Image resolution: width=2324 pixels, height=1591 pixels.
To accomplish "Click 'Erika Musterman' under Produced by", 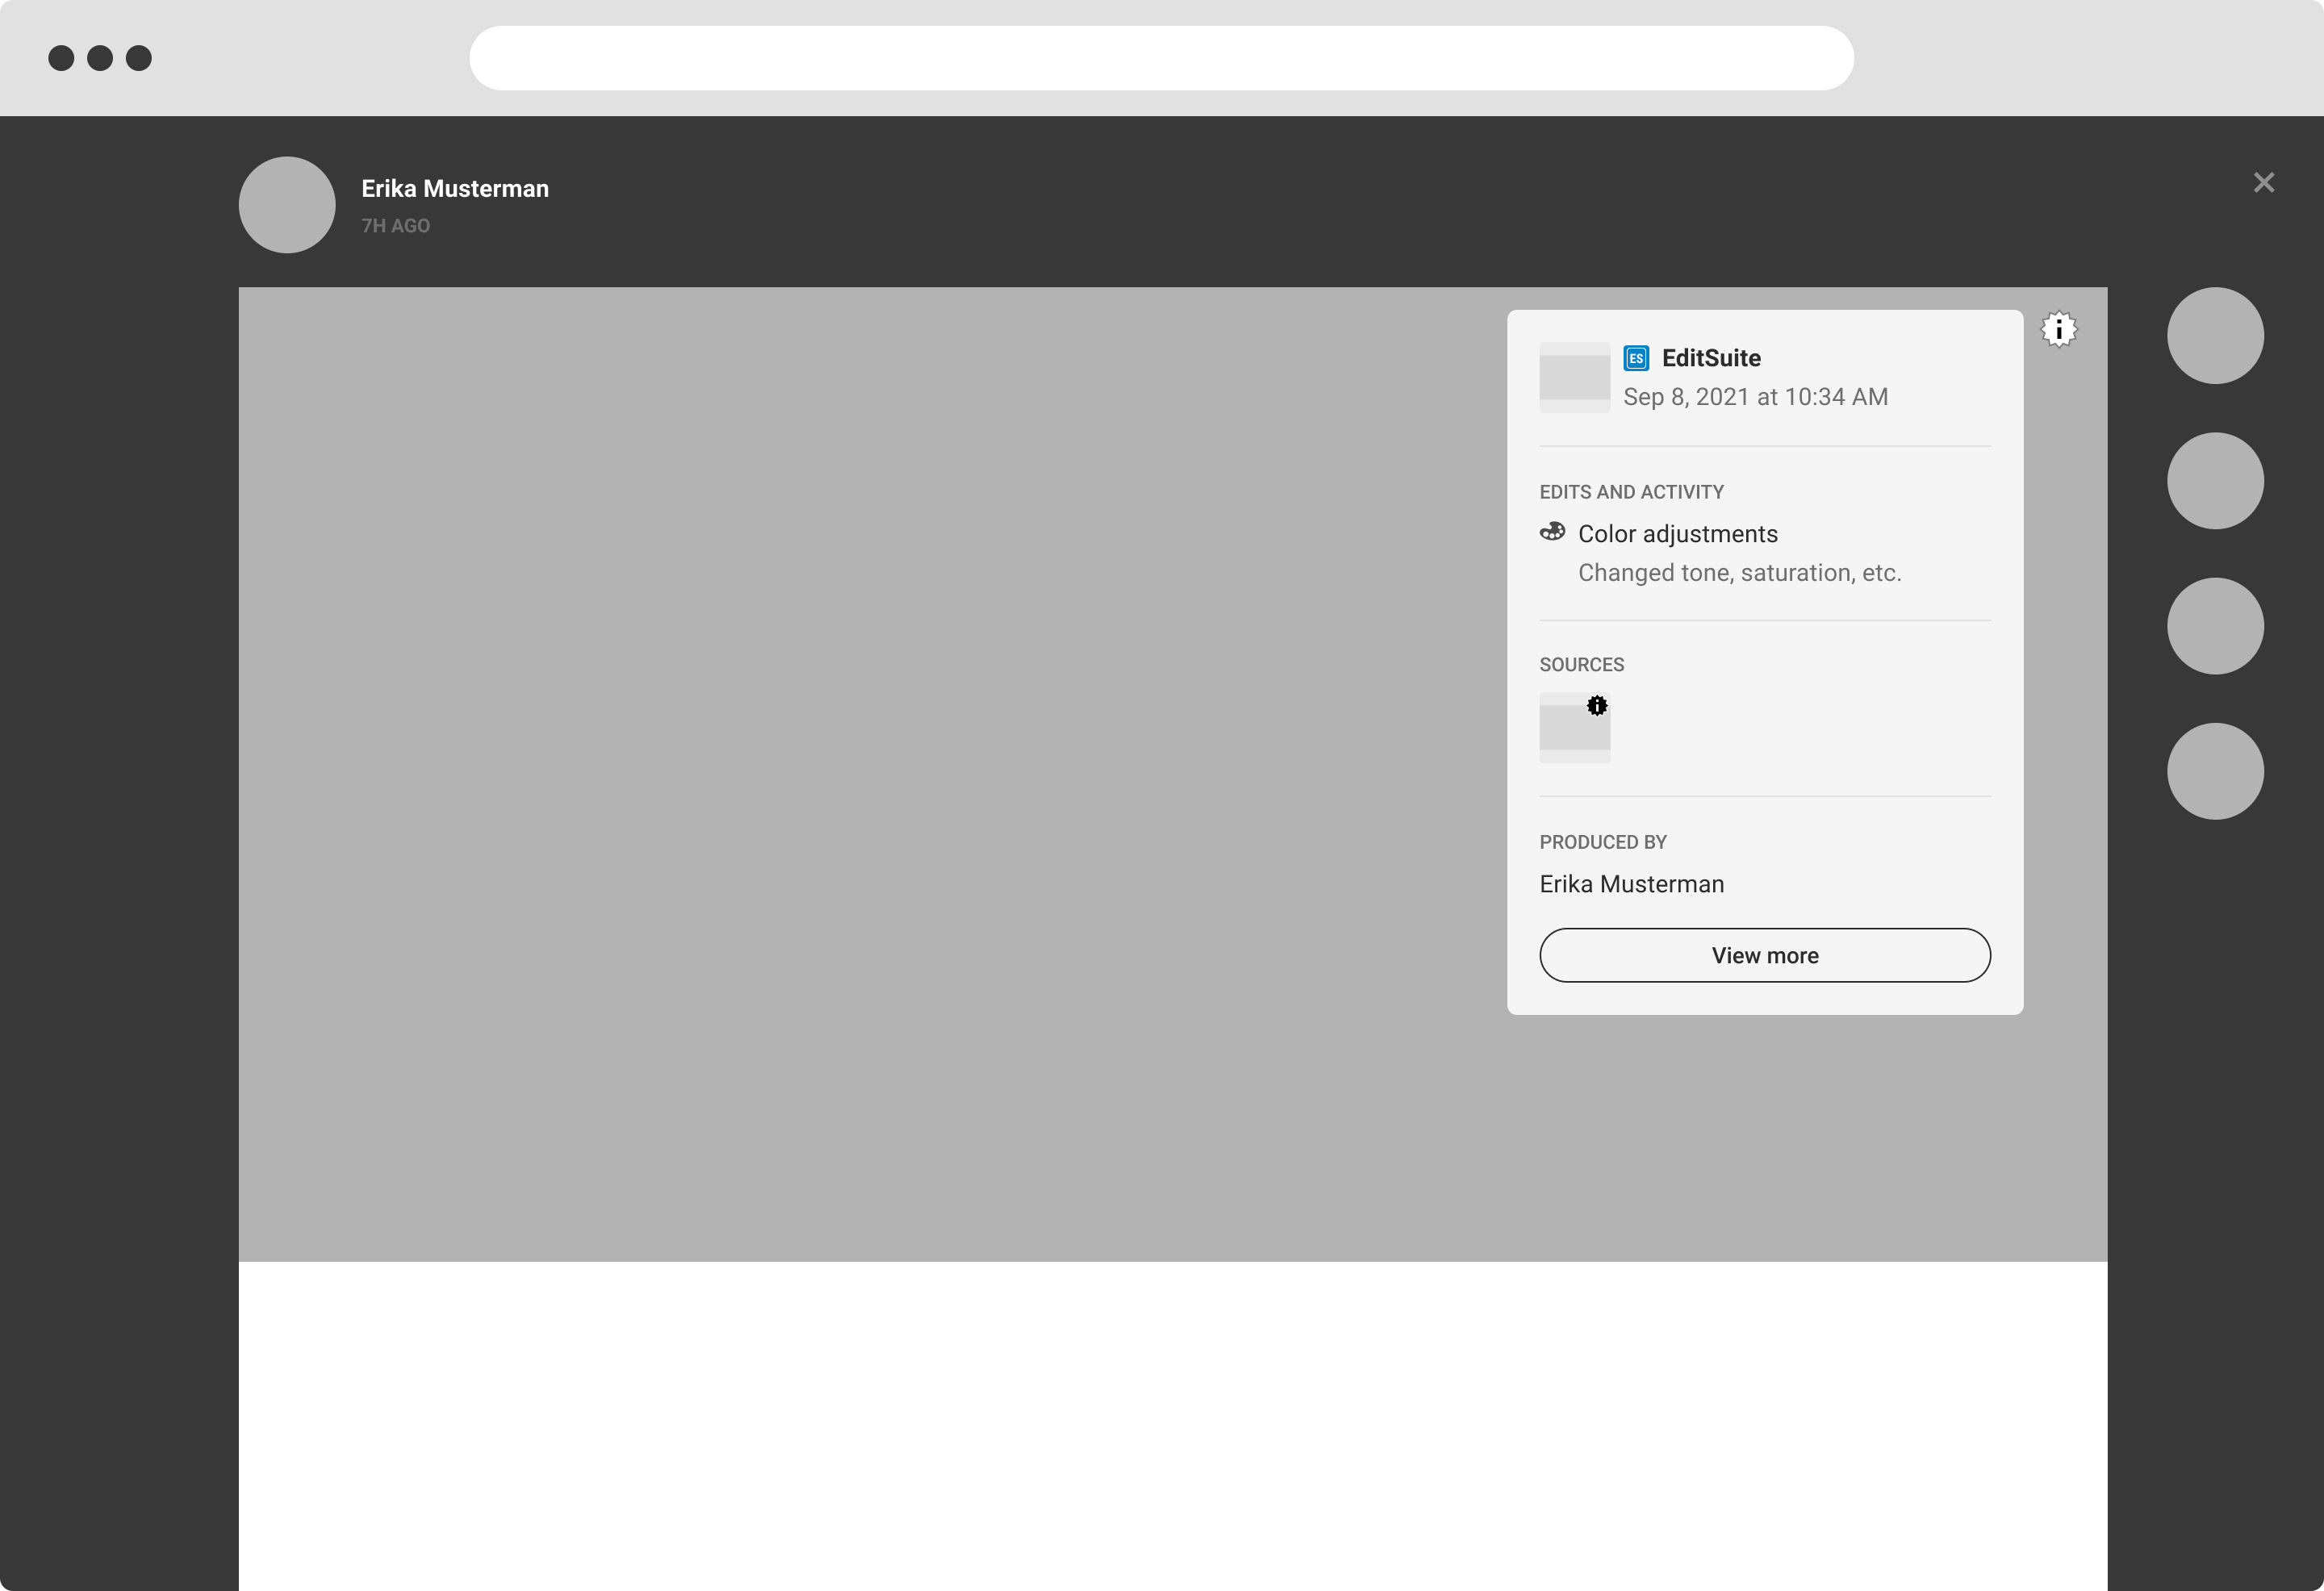I will coord(1631,884).
